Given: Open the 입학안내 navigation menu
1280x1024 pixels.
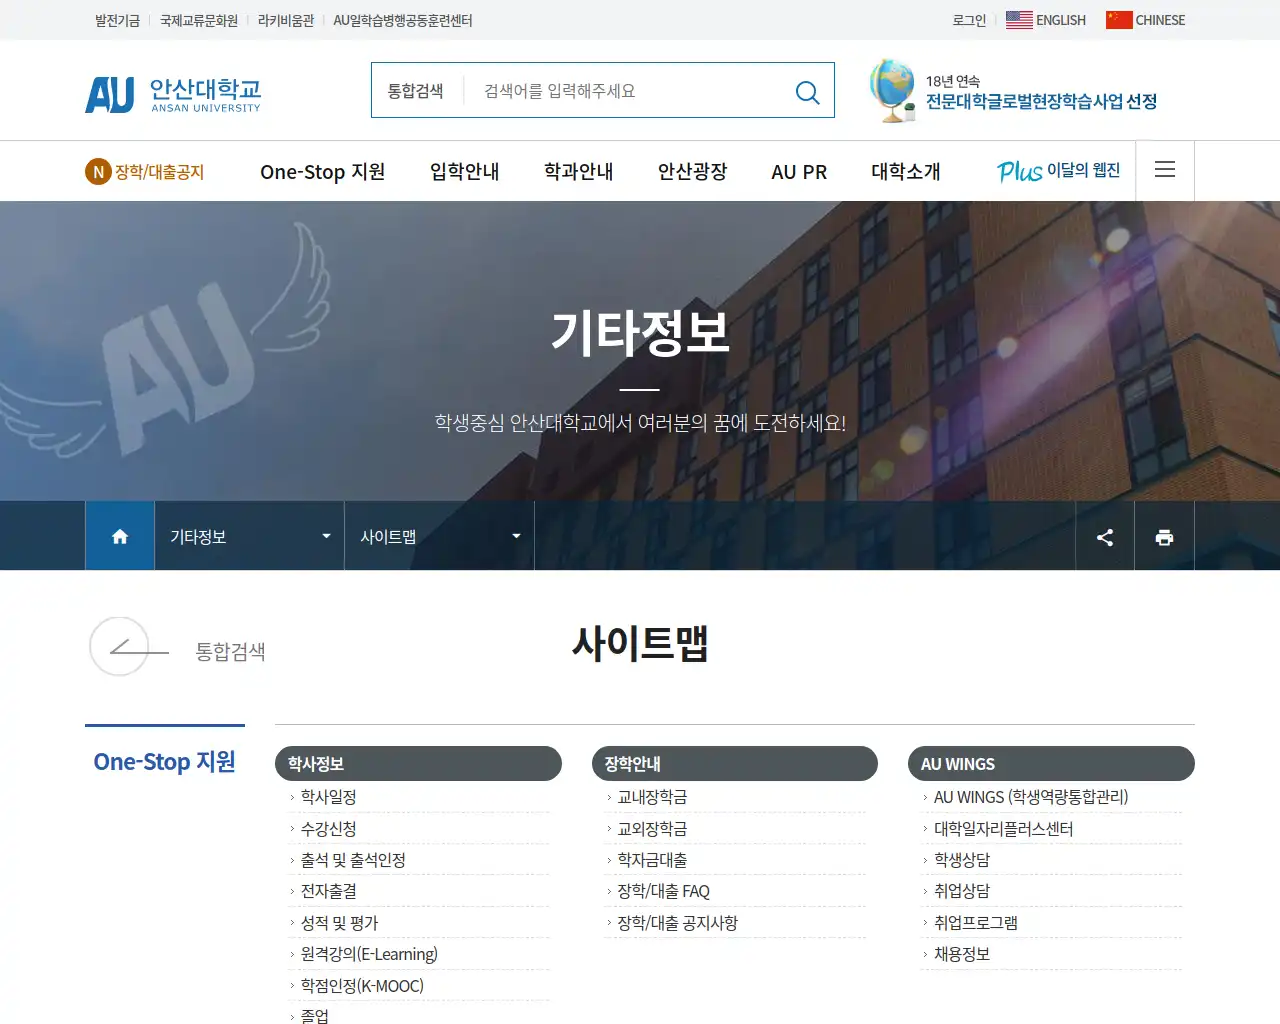Looking at the screenshot, I should pyautogui.click(x=463, y=171).
